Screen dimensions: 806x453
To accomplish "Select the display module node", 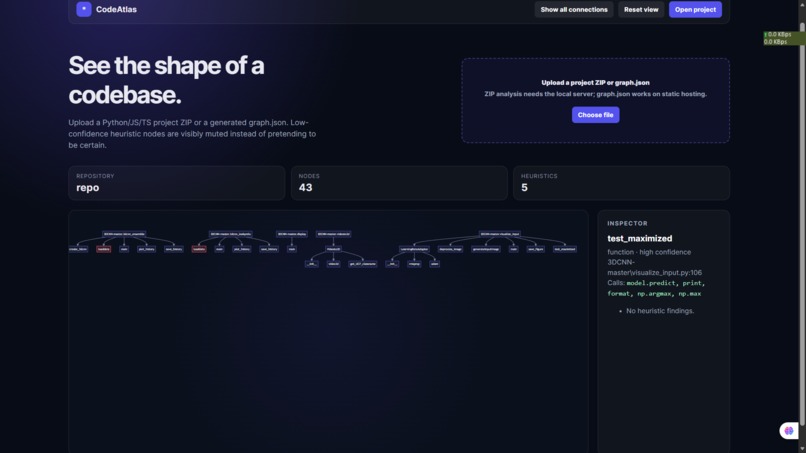I will click(x=292, y=234).
